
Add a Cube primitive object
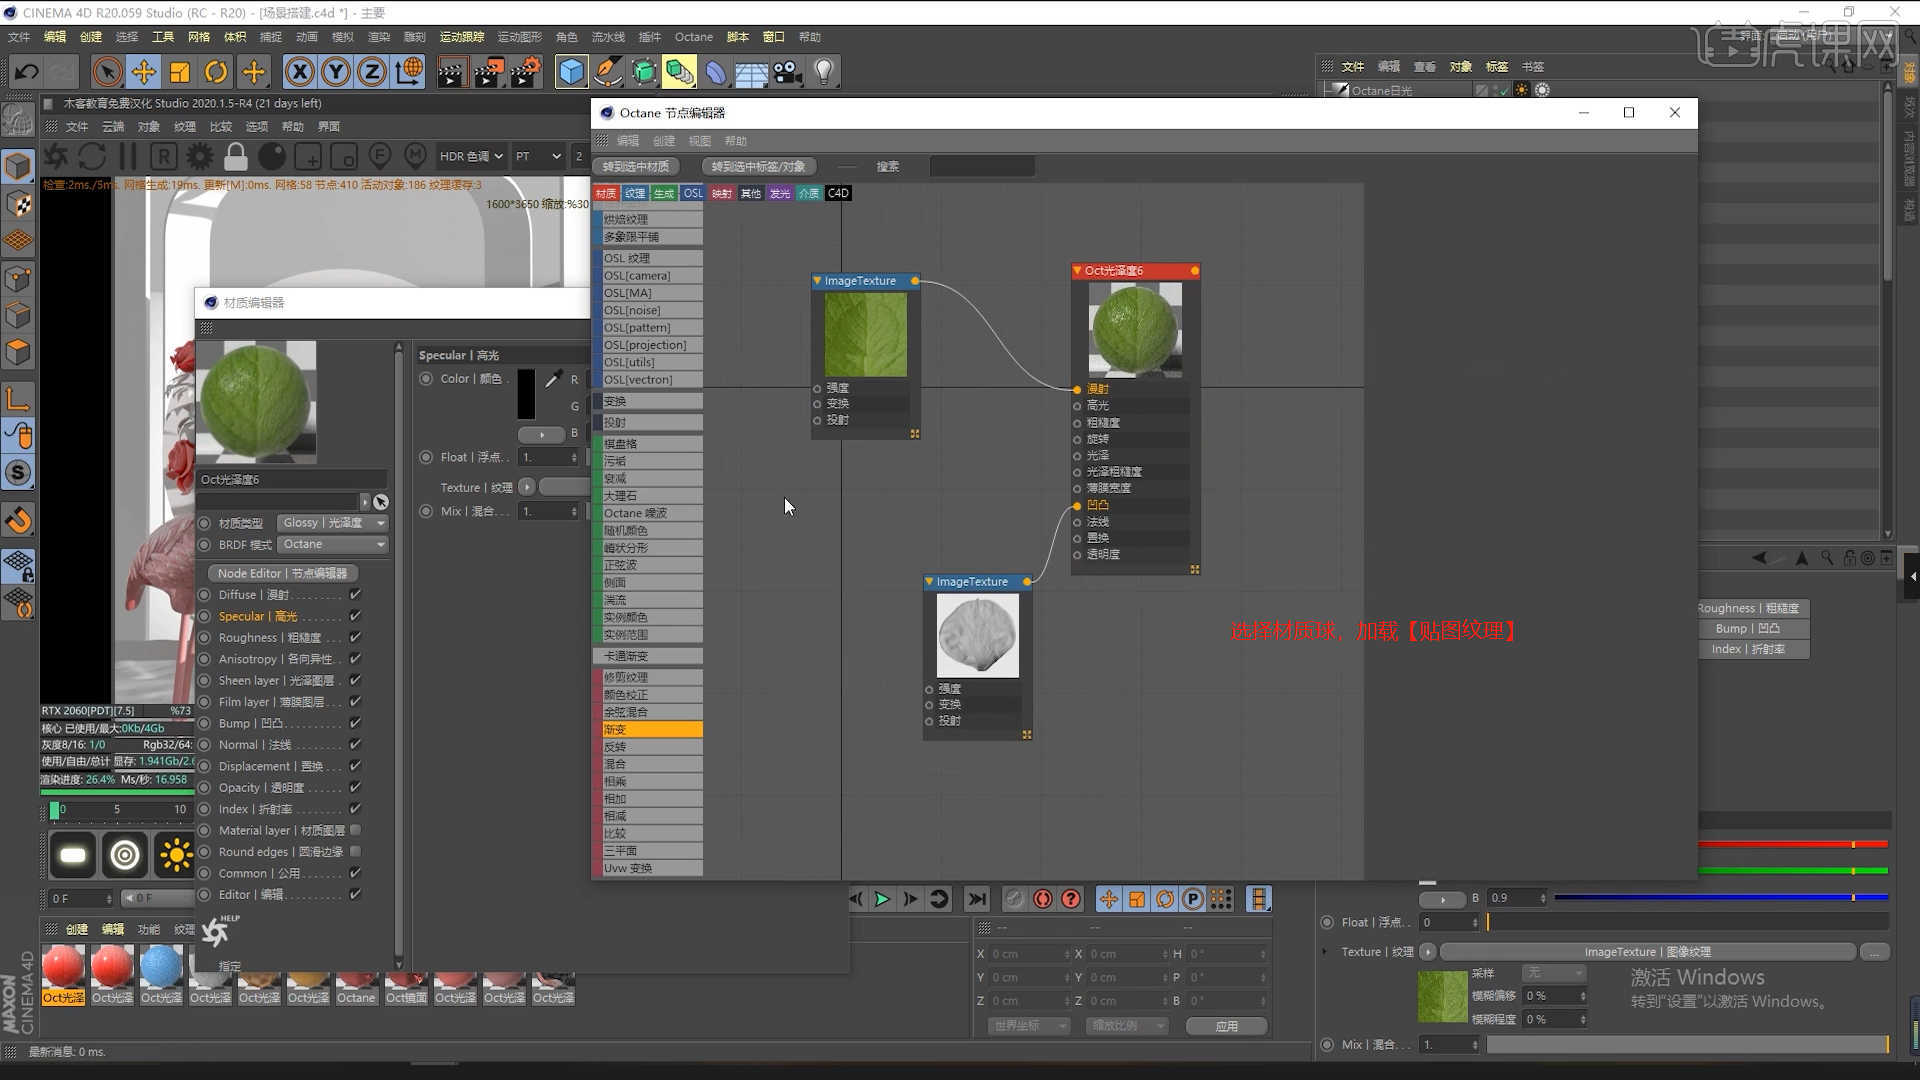point(571,72)
